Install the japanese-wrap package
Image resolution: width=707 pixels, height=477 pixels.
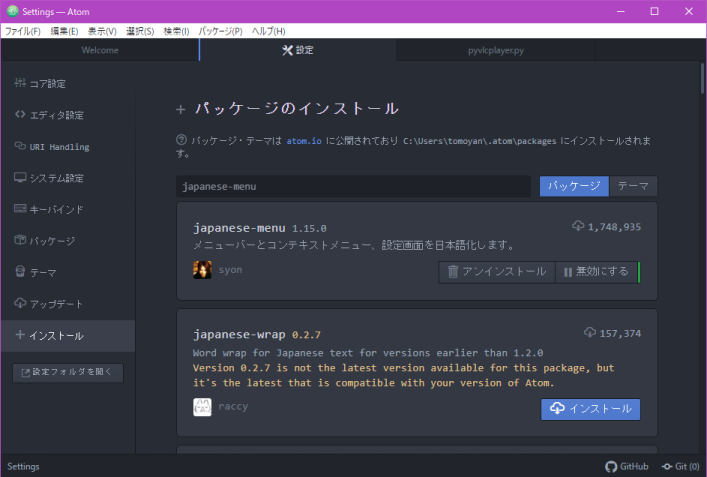point(590,409)
